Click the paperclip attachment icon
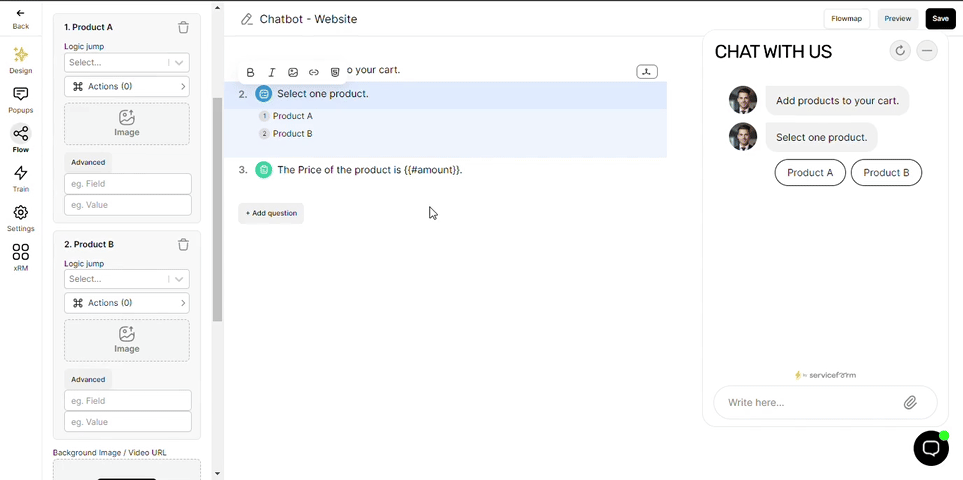This screenshot has height=480, width=963. click(x=910, y=403)
